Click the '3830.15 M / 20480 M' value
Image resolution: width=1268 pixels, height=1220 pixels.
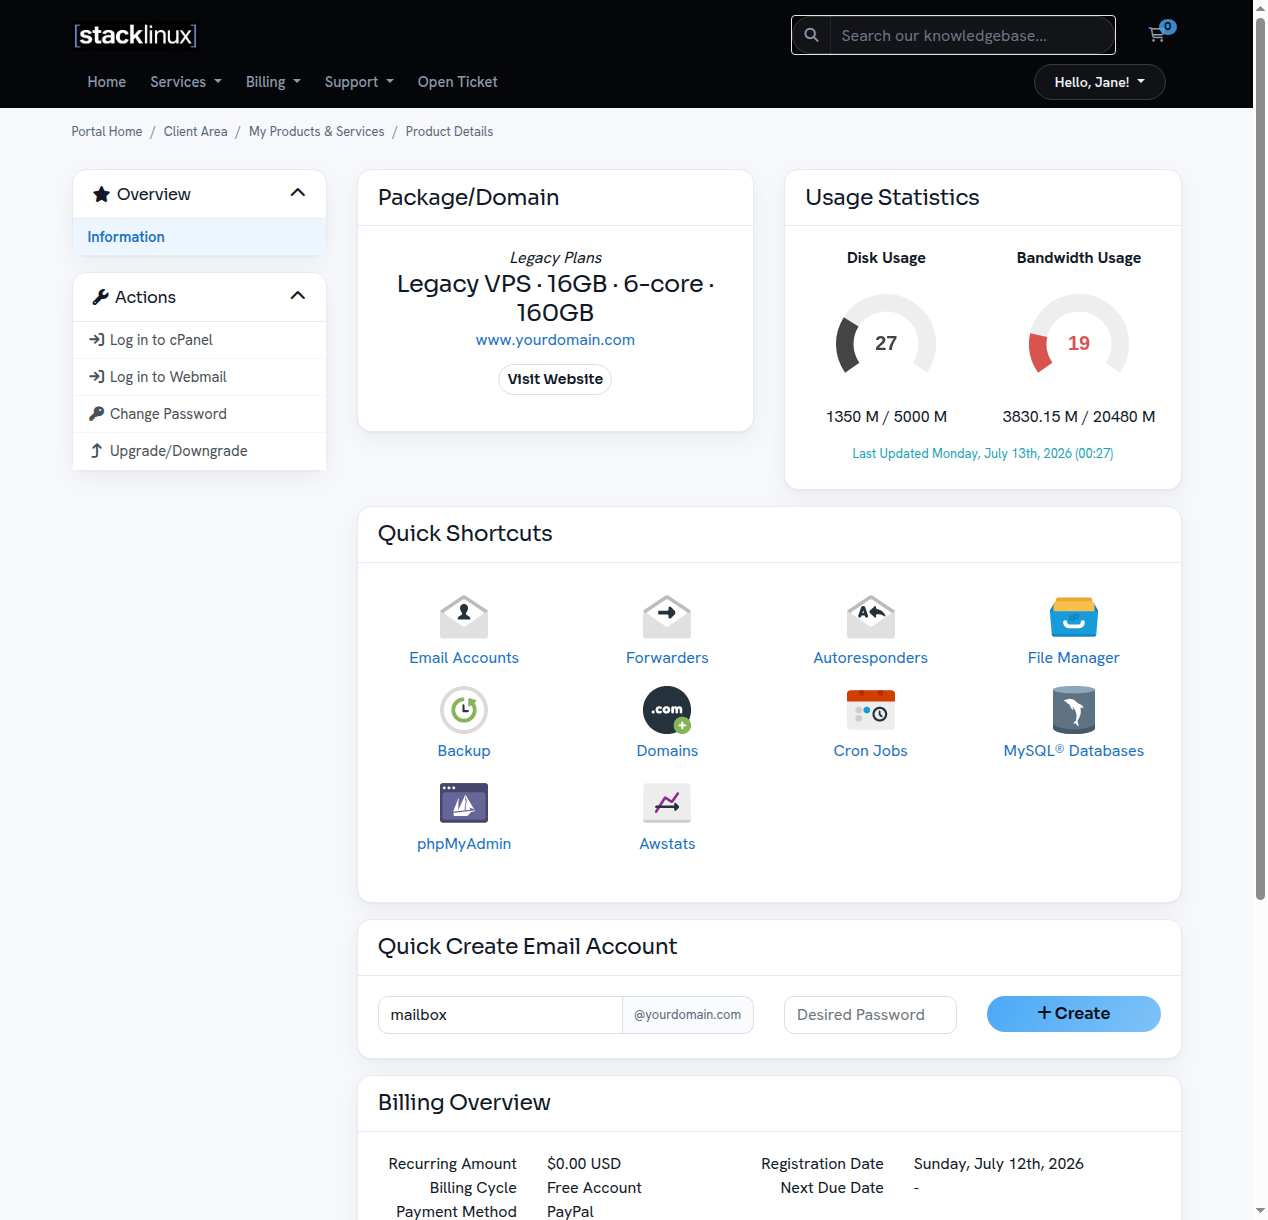[1079, 417]
